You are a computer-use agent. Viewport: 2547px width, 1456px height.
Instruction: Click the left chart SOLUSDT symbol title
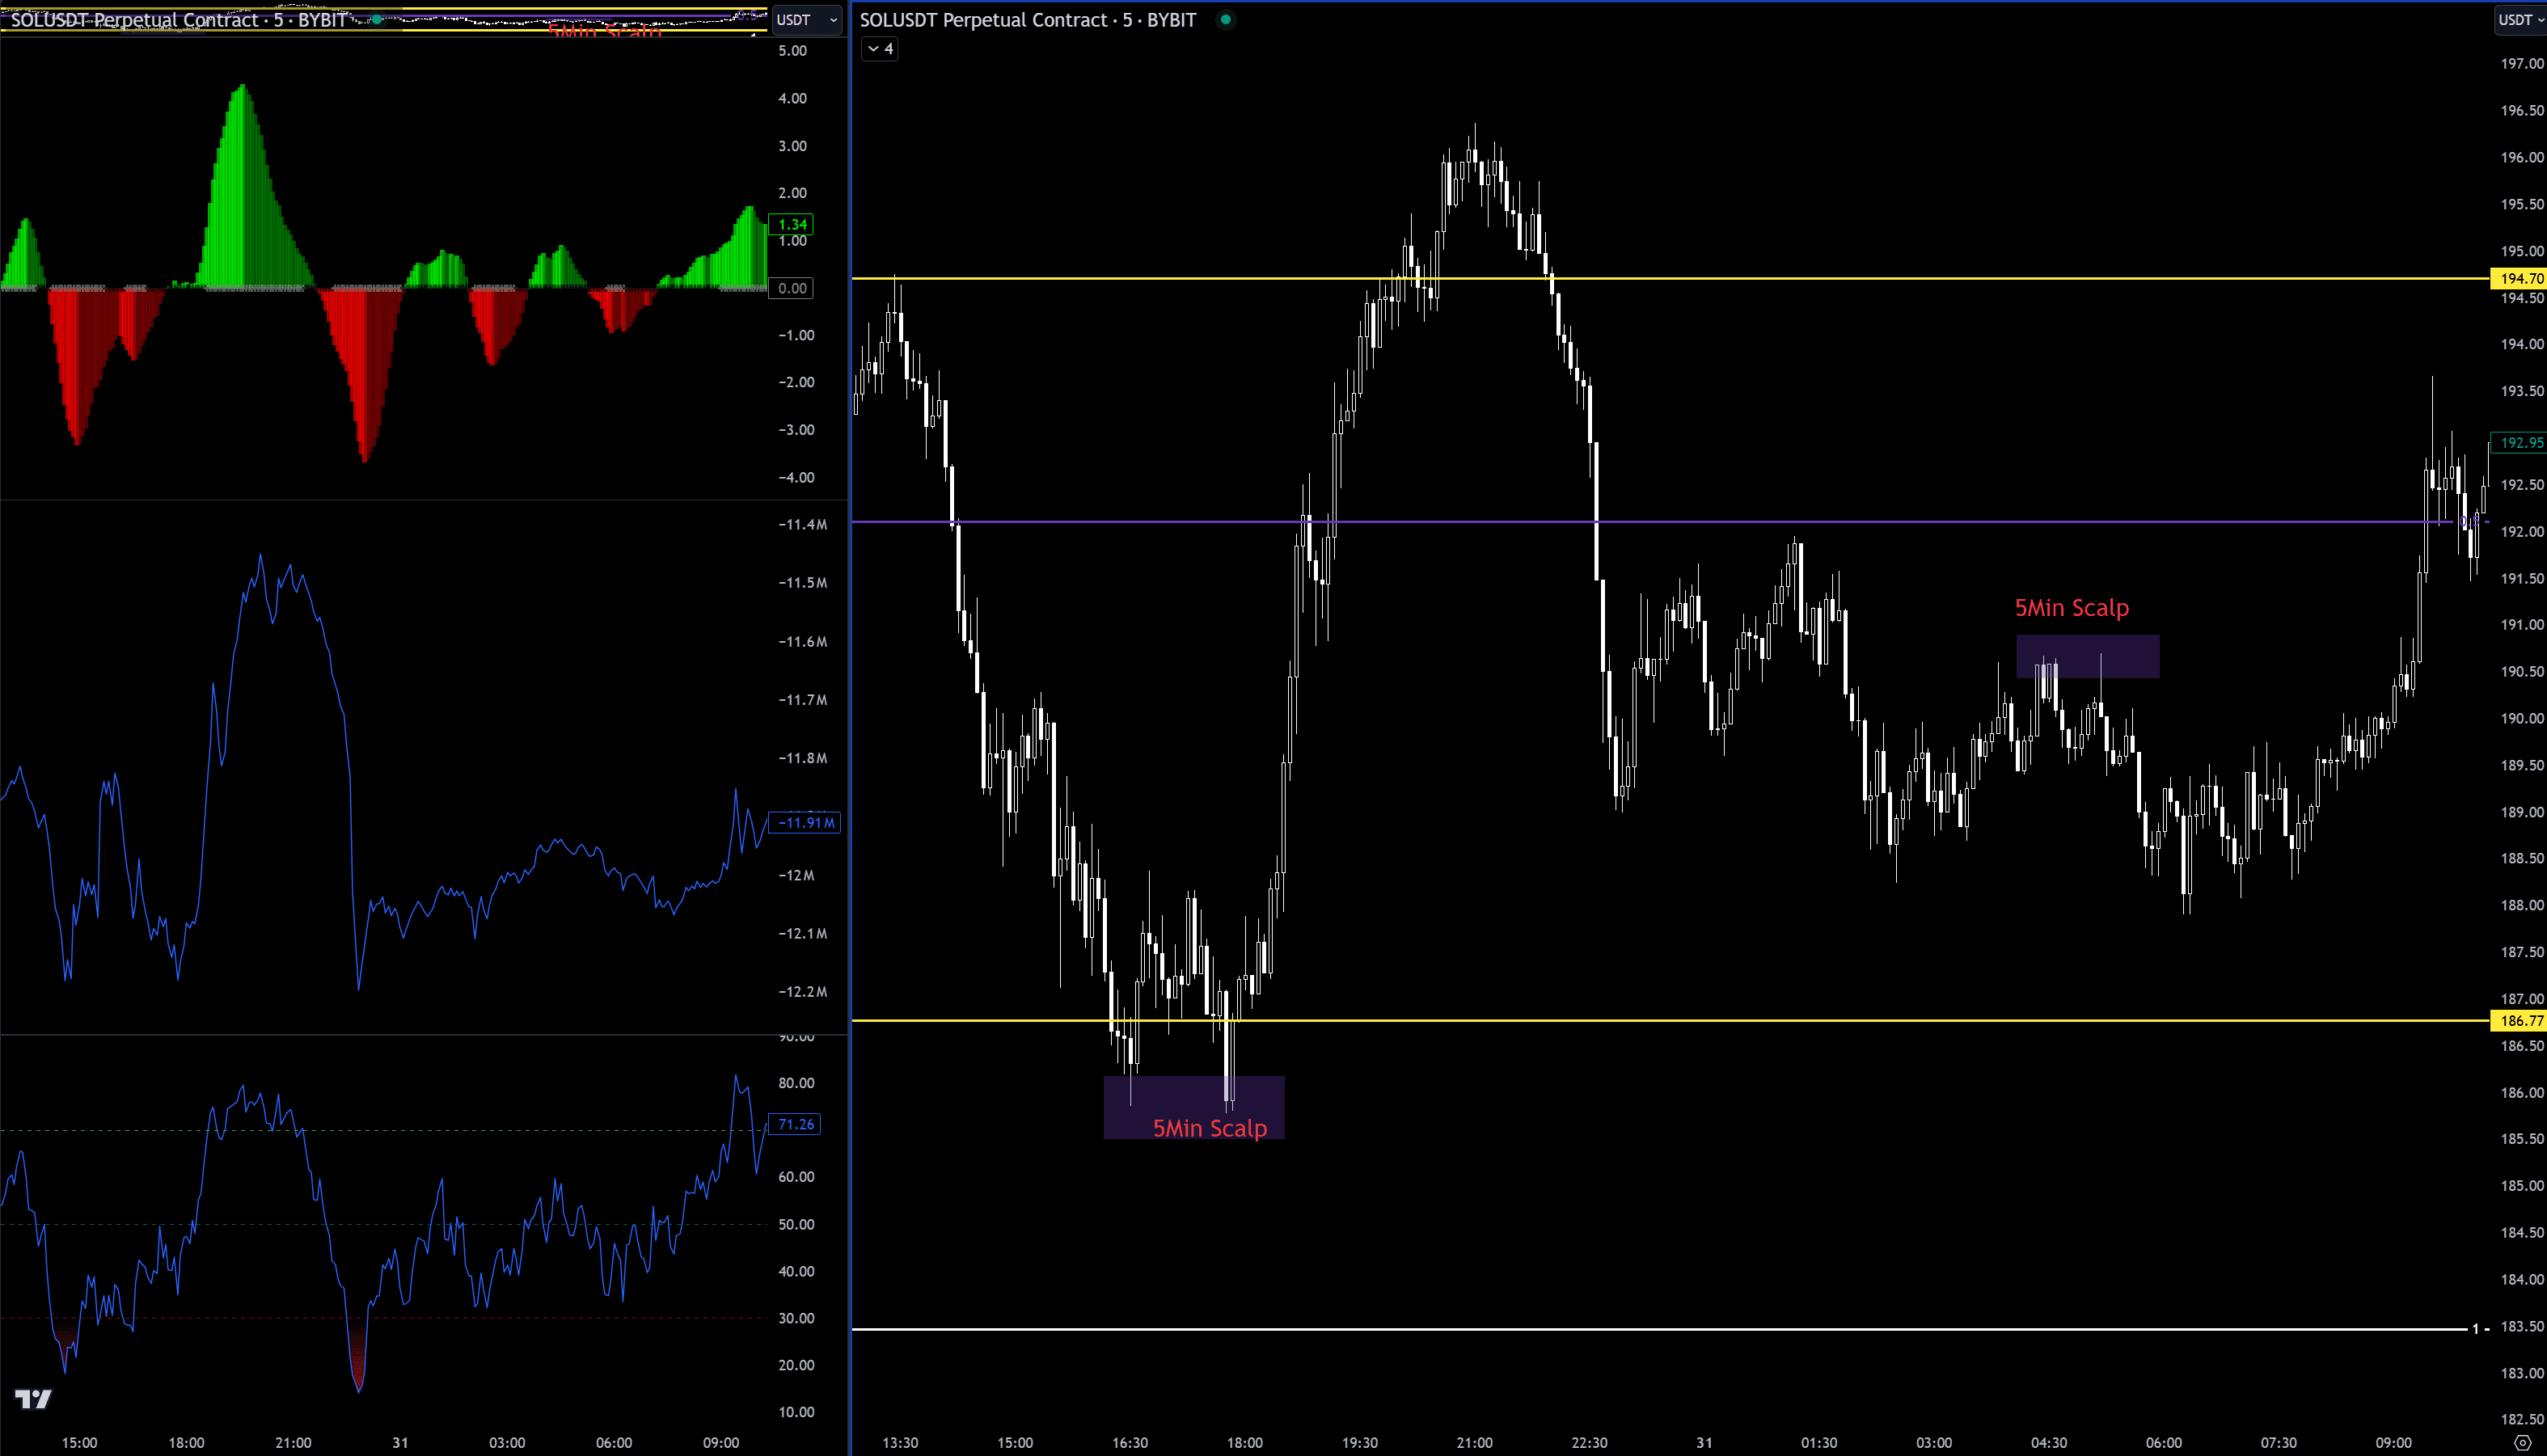pos(178,20)
